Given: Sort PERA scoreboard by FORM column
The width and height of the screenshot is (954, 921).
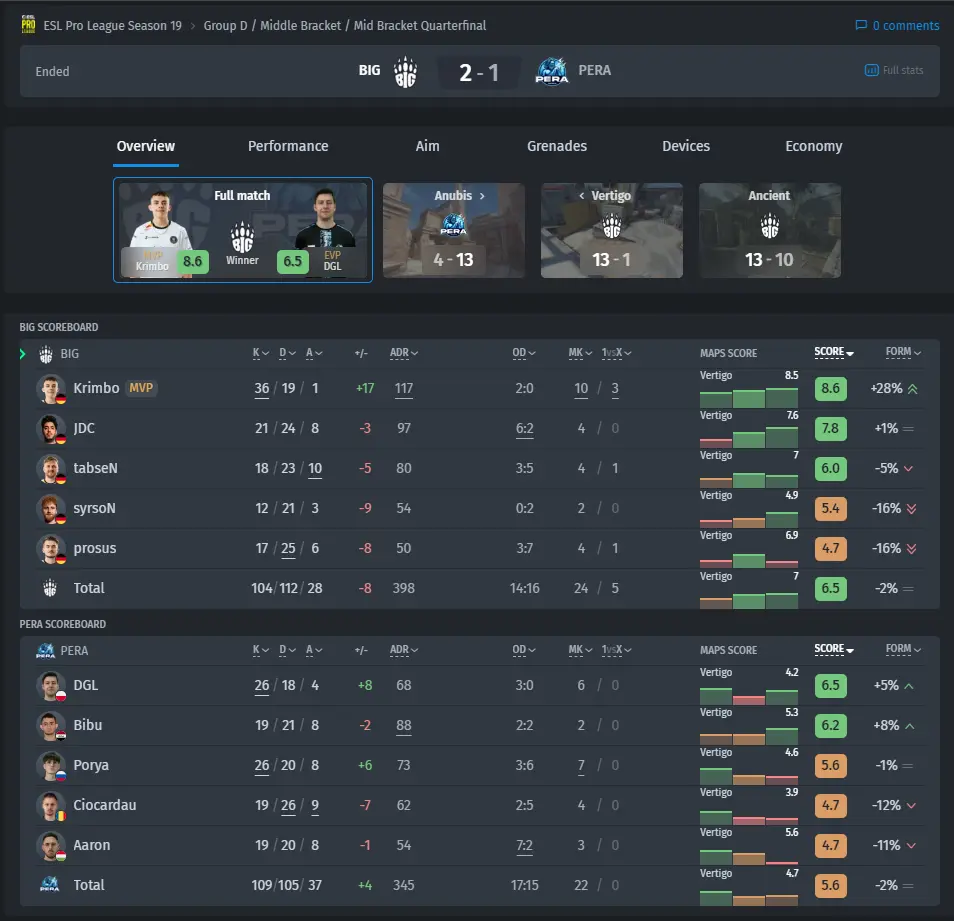Looking at the screenshot, I should pos(903,648).
